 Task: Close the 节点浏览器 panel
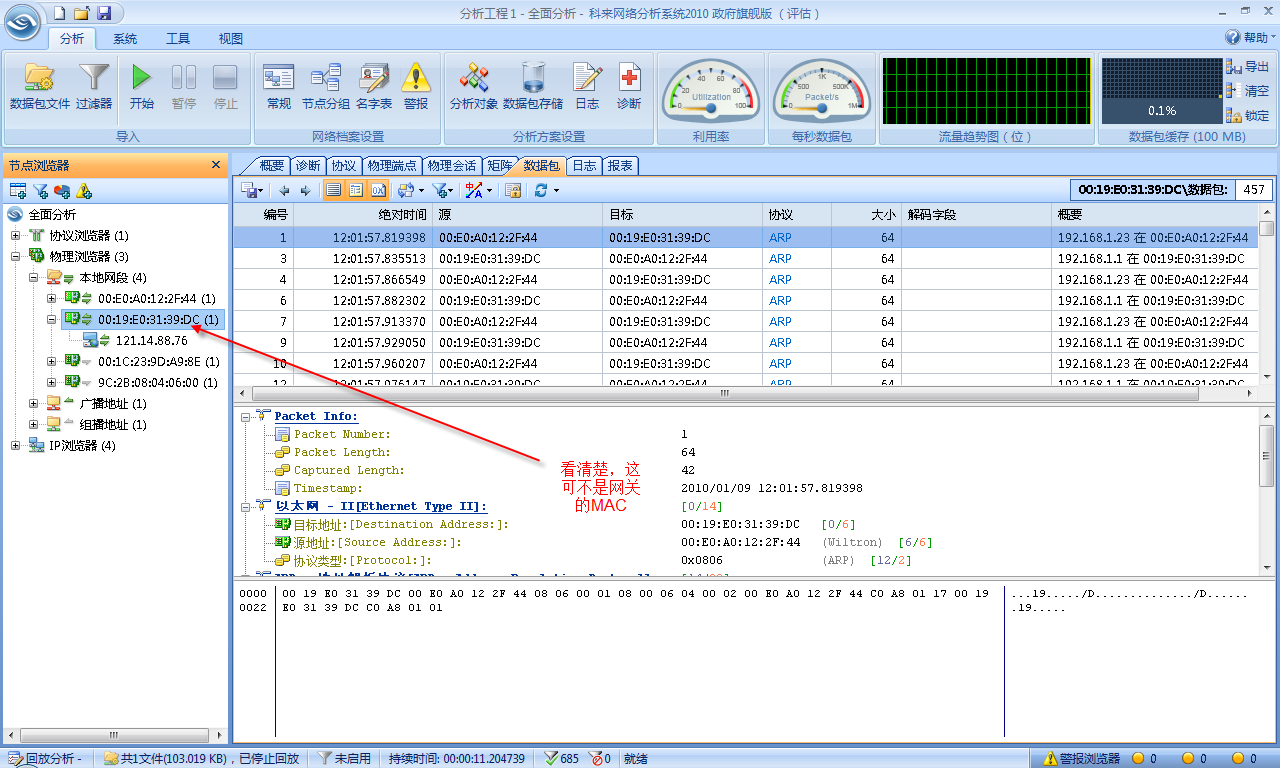click(216, 165)
